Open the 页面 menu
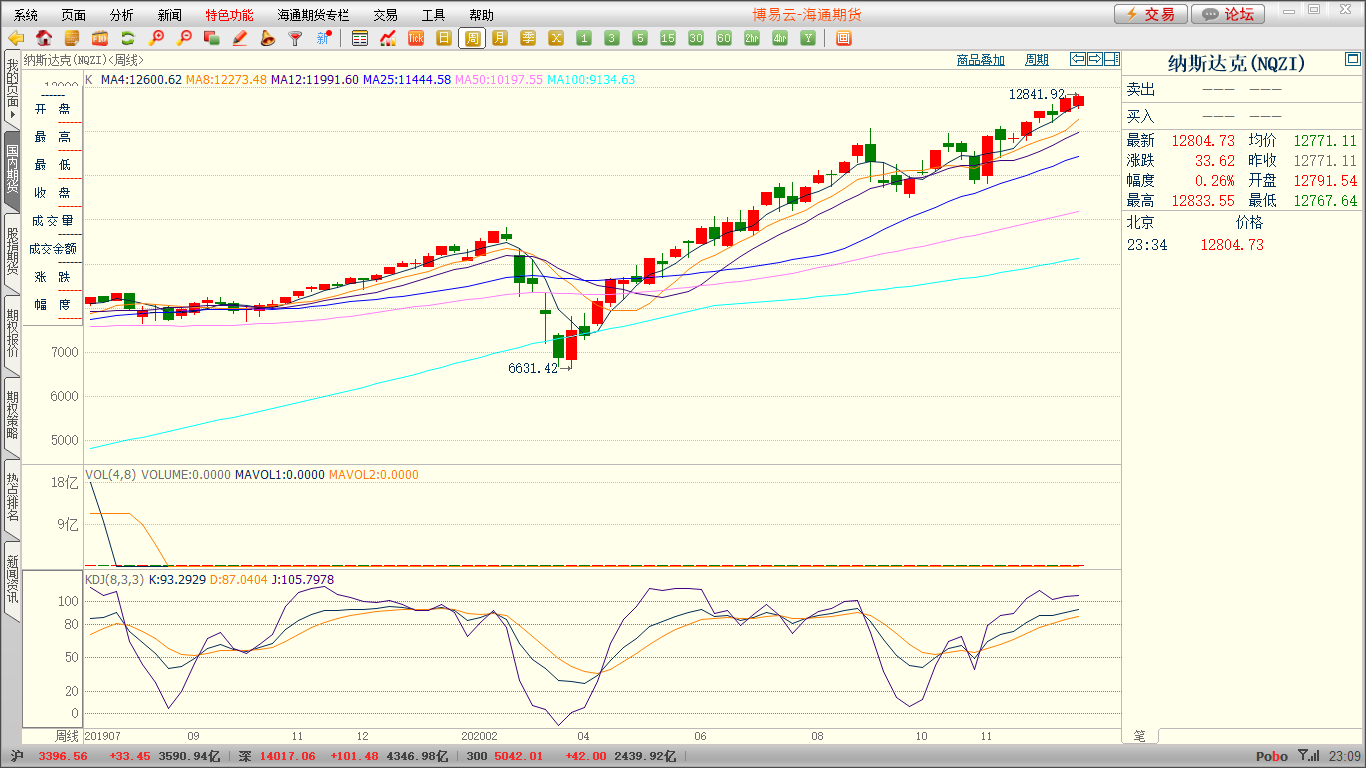 tap(74, 15)
